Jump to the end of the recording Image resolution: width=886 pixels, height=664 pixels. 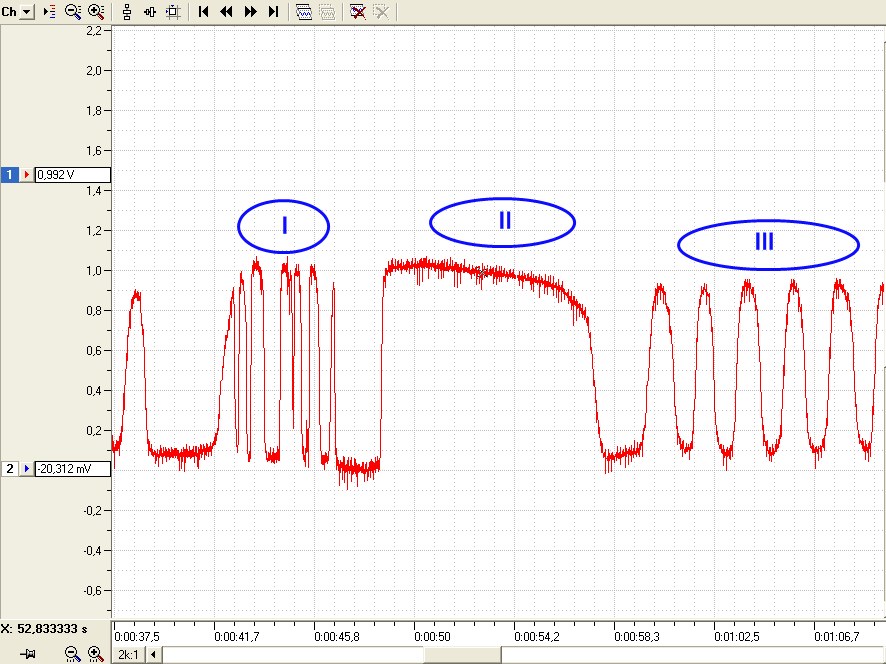tap(273, 12)
